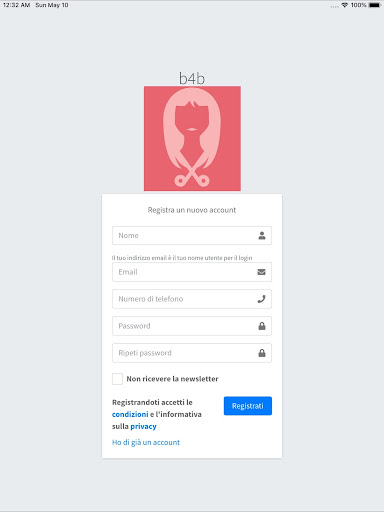Tap the Wi-Fi status icon
384x512 pixels.
(x=345, y=5)
